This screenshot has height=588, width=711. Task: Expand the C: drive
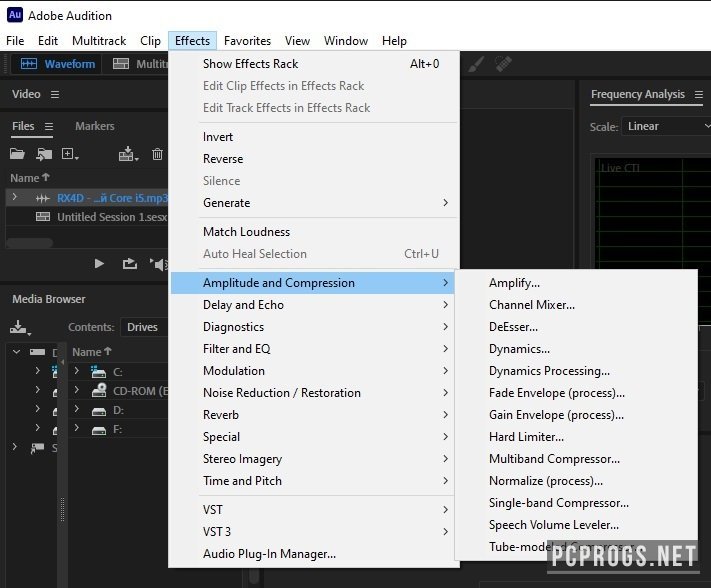(x=77, y=371)
